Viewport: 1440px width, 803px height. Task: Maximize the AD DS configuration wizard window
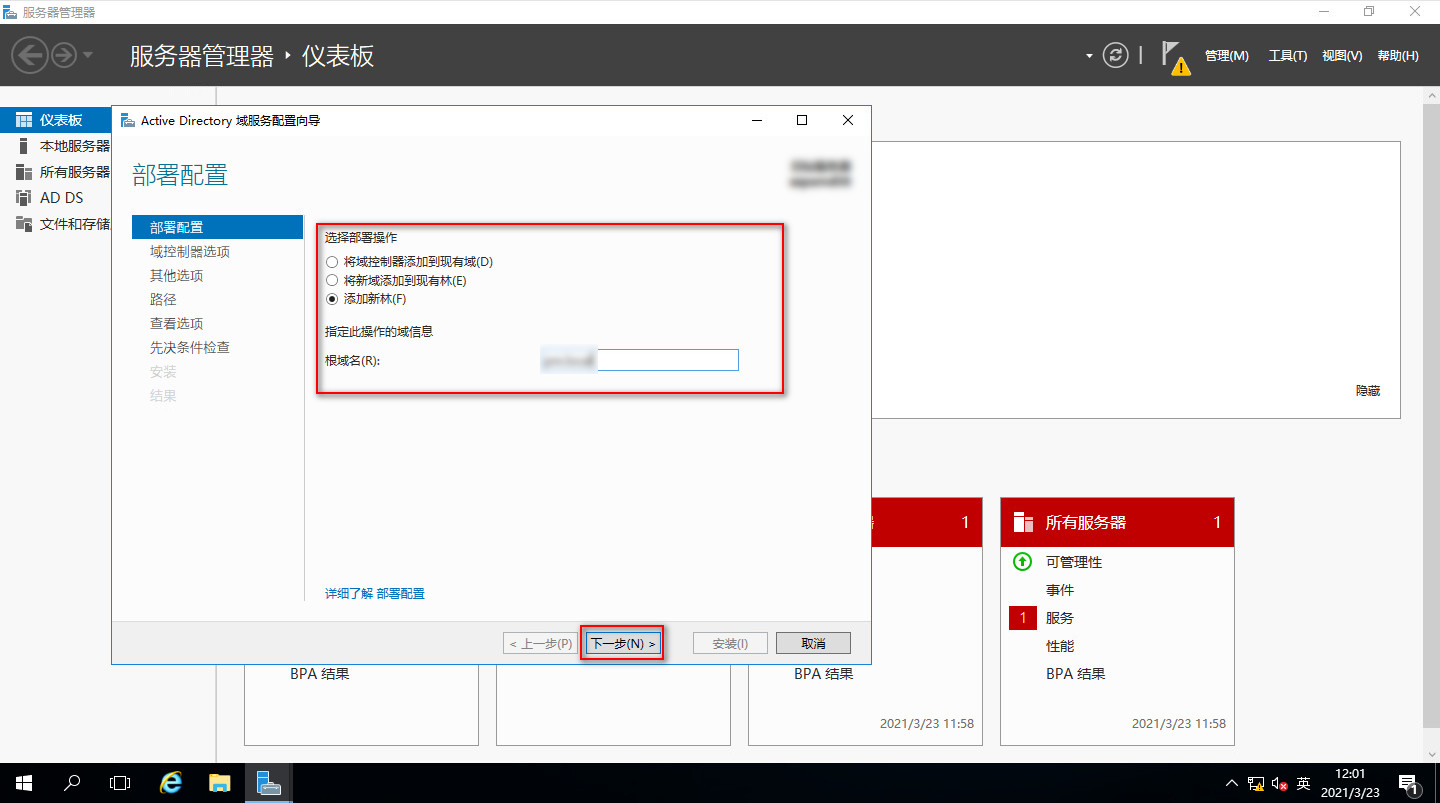pos(802,120)
